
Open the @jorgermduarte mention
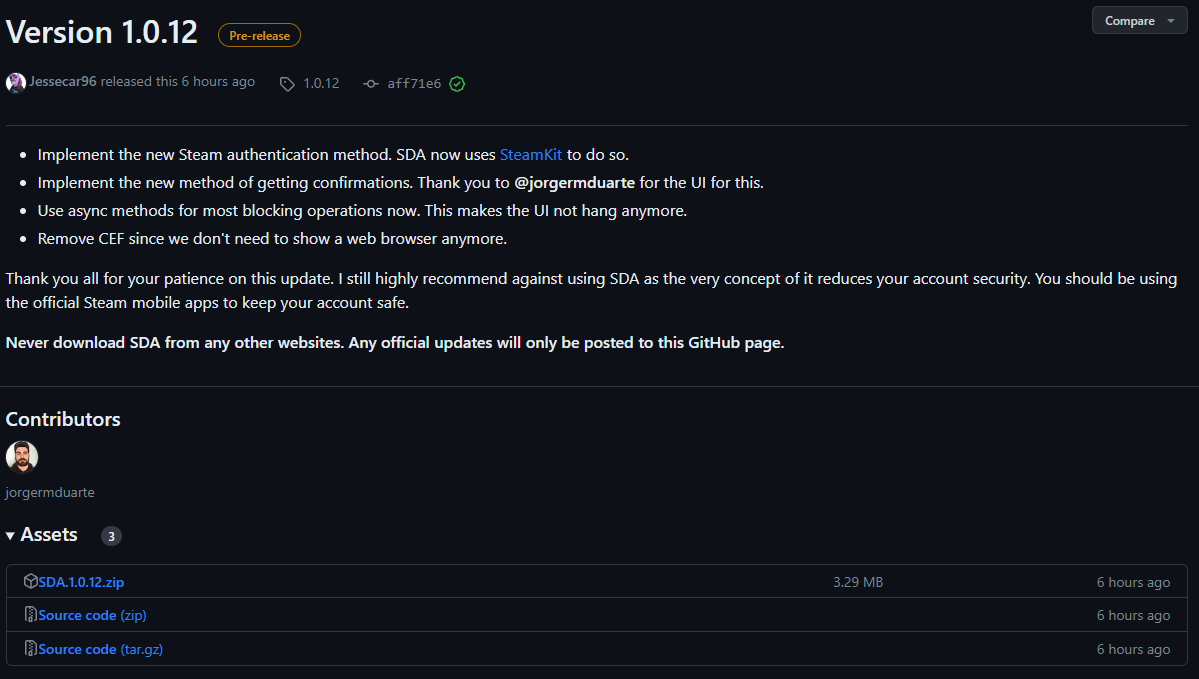[574, 183]
